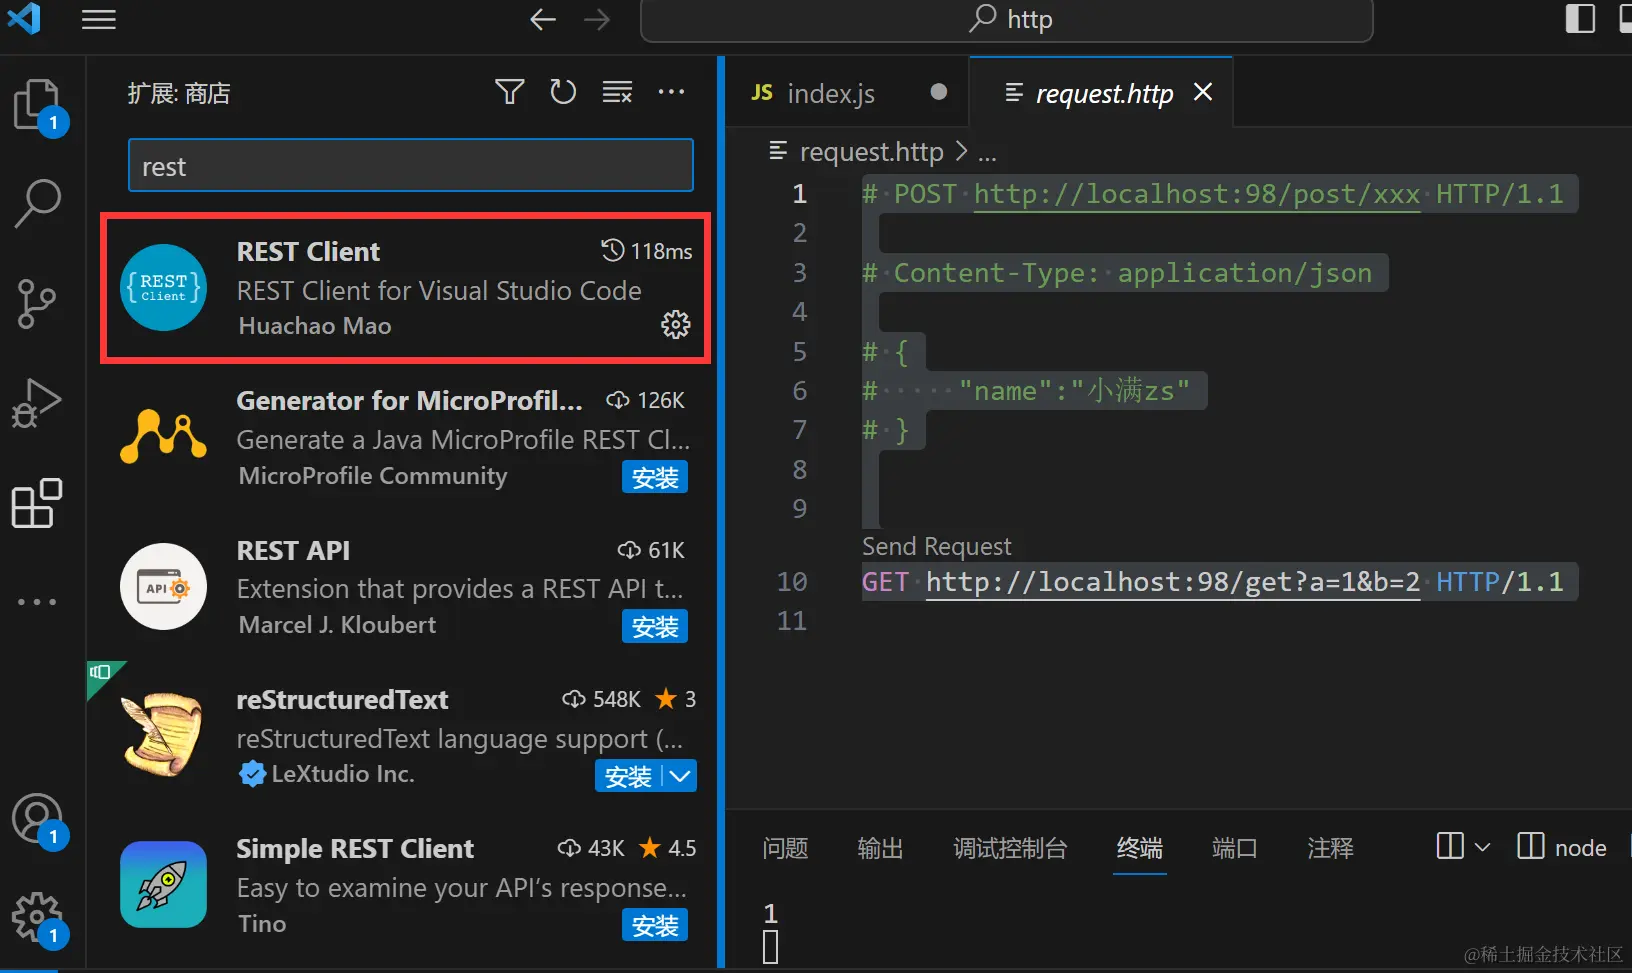Install the REST API extension
The image size is (1632, 973).
click(655, 626)
